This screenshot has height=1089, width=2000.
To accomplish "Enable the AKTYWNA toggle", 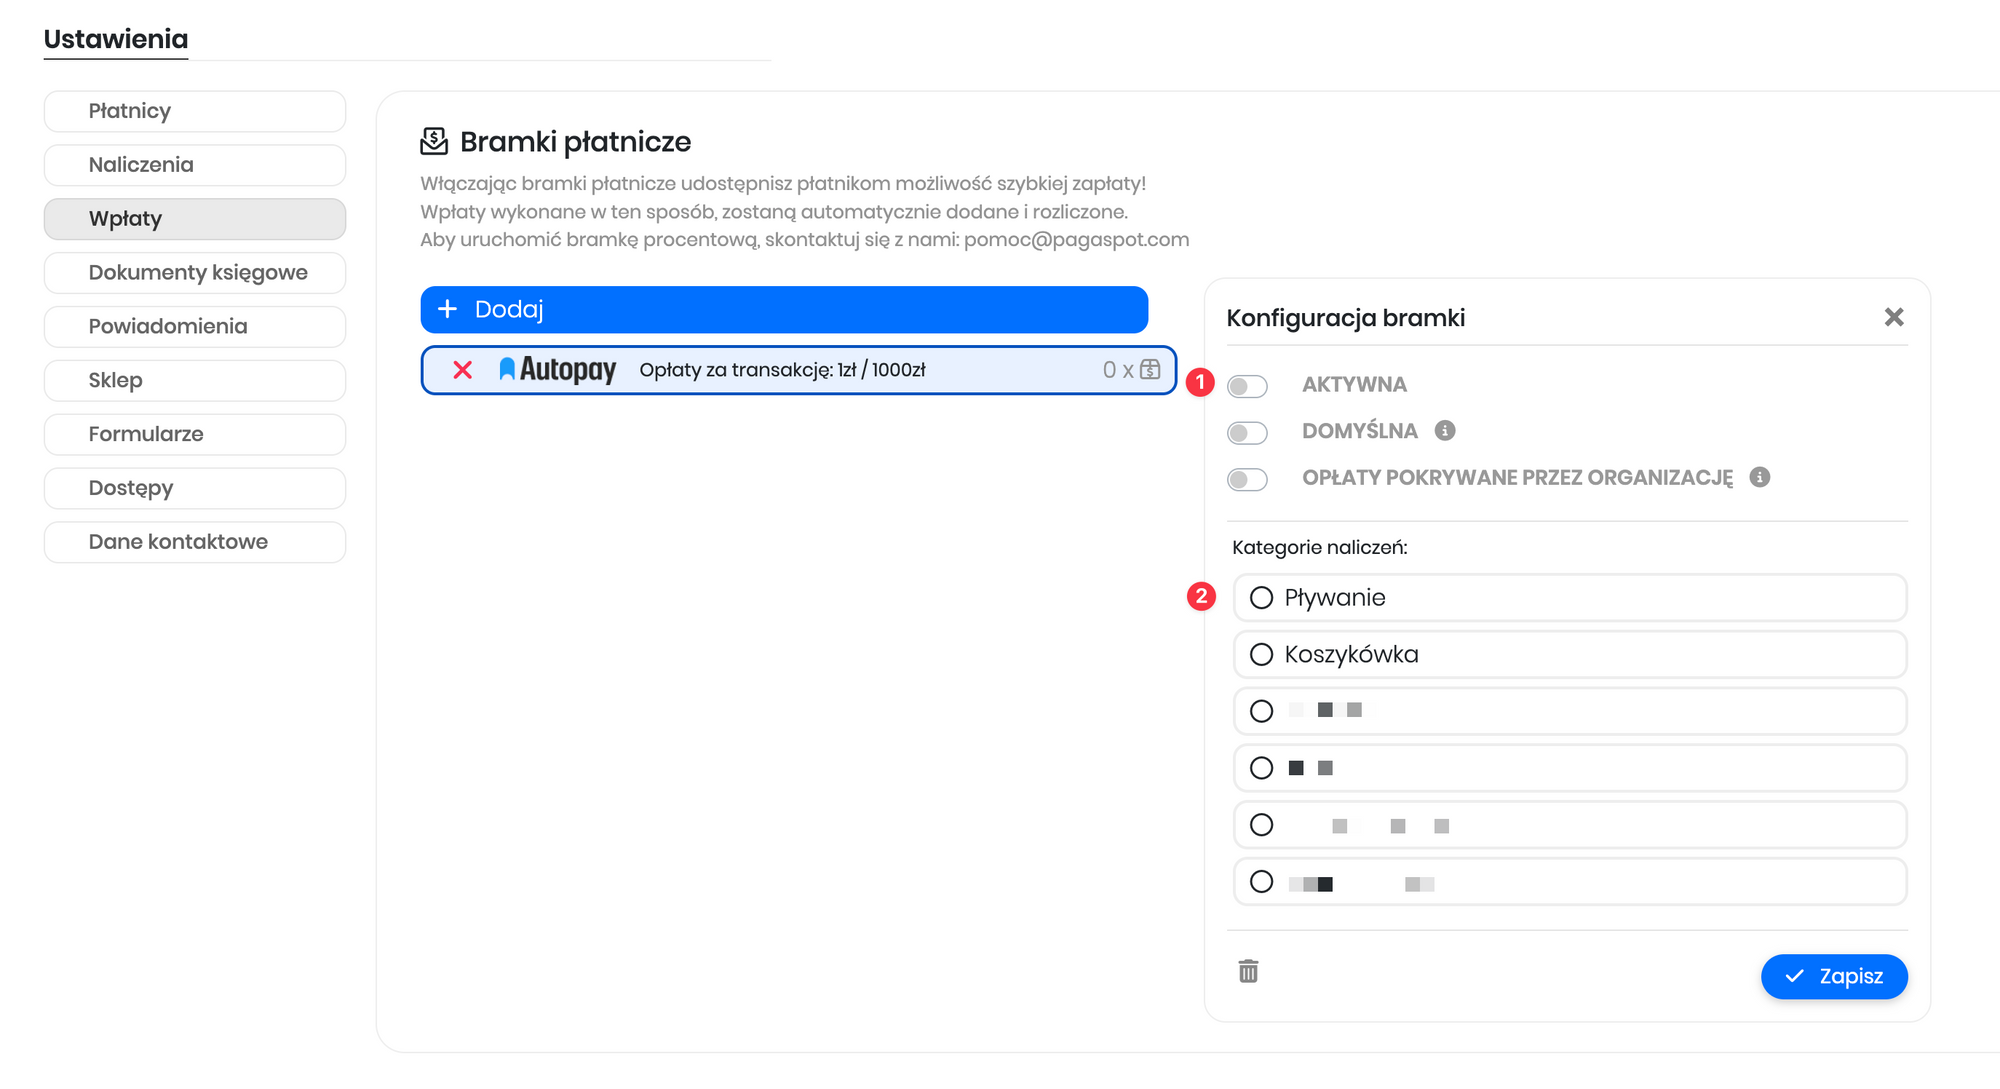I will 1247,386.
